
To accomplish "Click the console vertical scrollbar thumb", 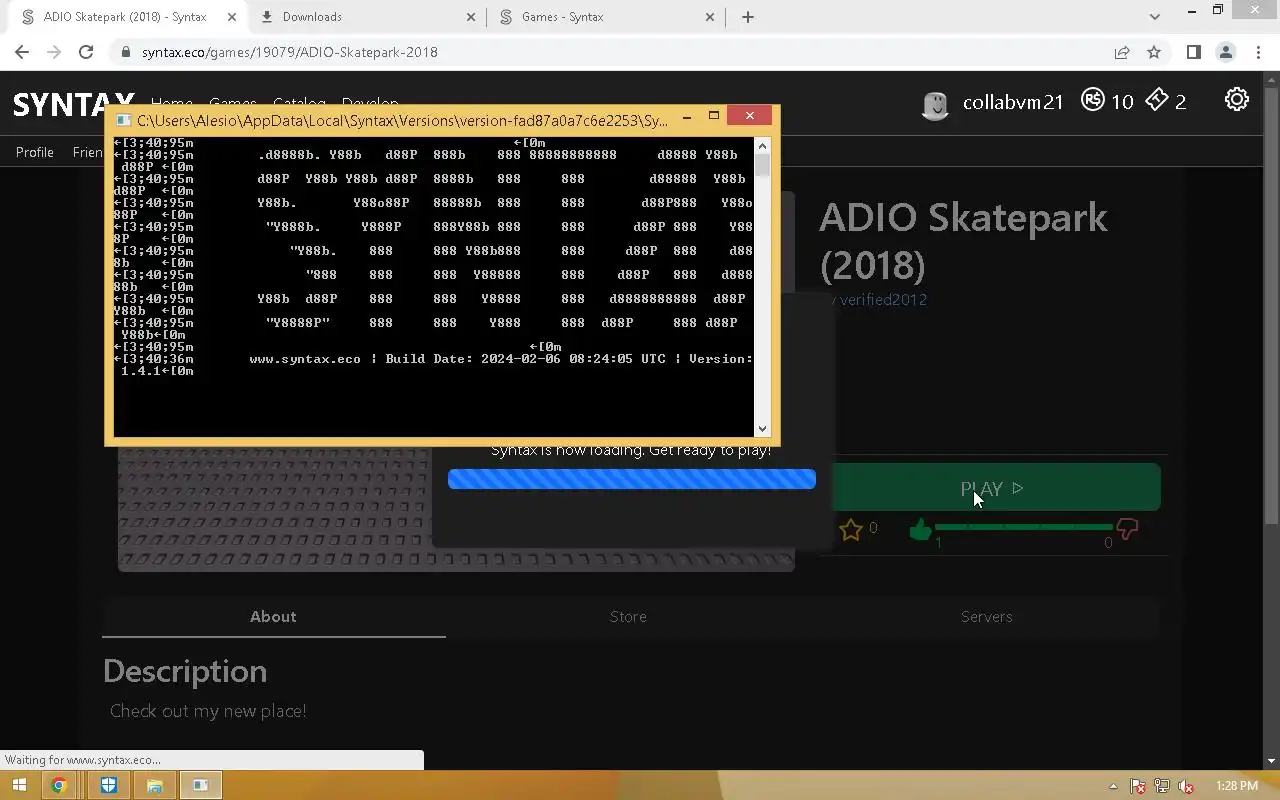I will [x=763, y=166].
